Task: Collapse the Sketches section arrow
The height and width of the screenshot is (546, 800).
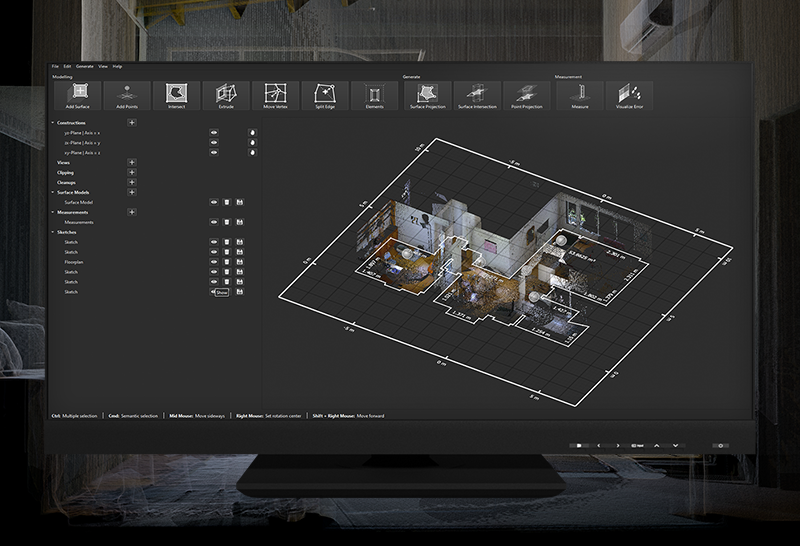Action: click(x=53, y=232)
